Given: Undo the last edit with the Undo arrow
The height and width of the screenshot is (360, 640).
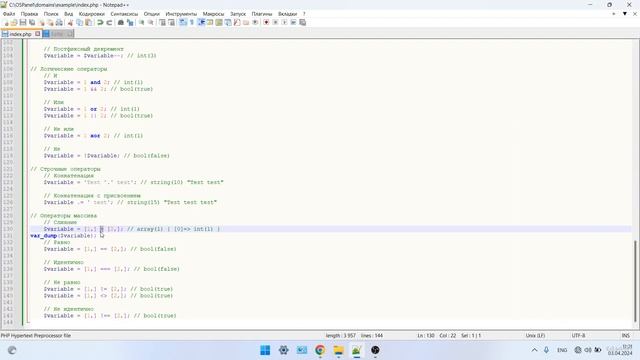Looking at the screenshot, I should (x=100, y=22).
